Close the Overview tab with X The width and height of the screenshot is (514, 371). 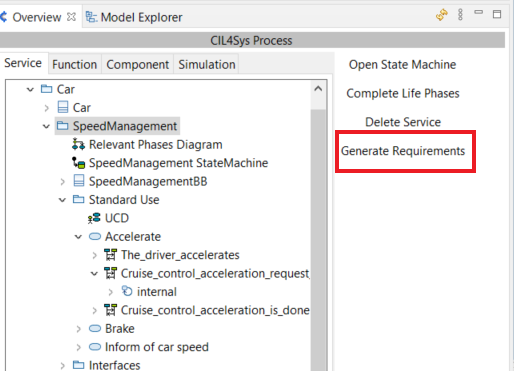pos(71,17)
